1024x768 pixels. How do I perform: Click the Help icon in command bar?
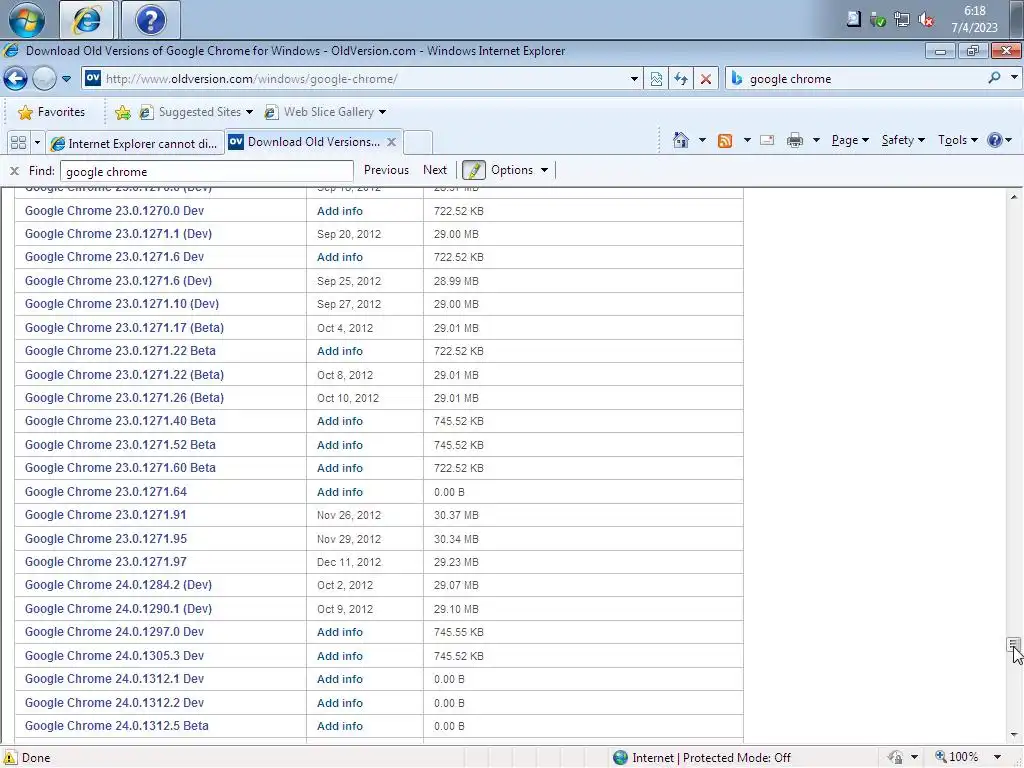pos(995,140)
